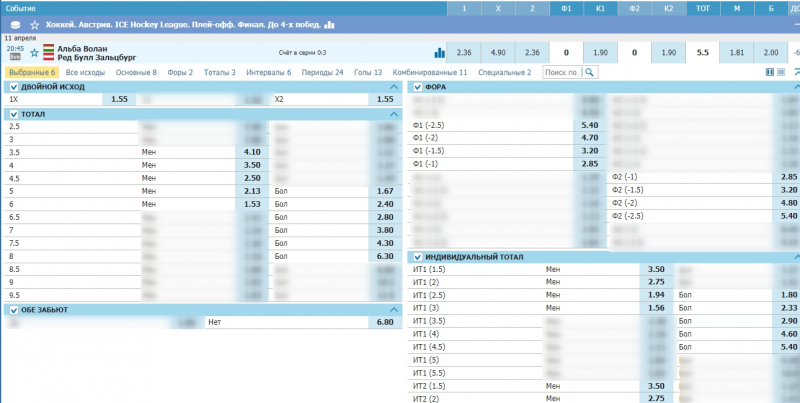Click the hockey puck sport icon
The width and height of the screenshot is (800, 403).
pyautogui.click(x=15, y=23)
